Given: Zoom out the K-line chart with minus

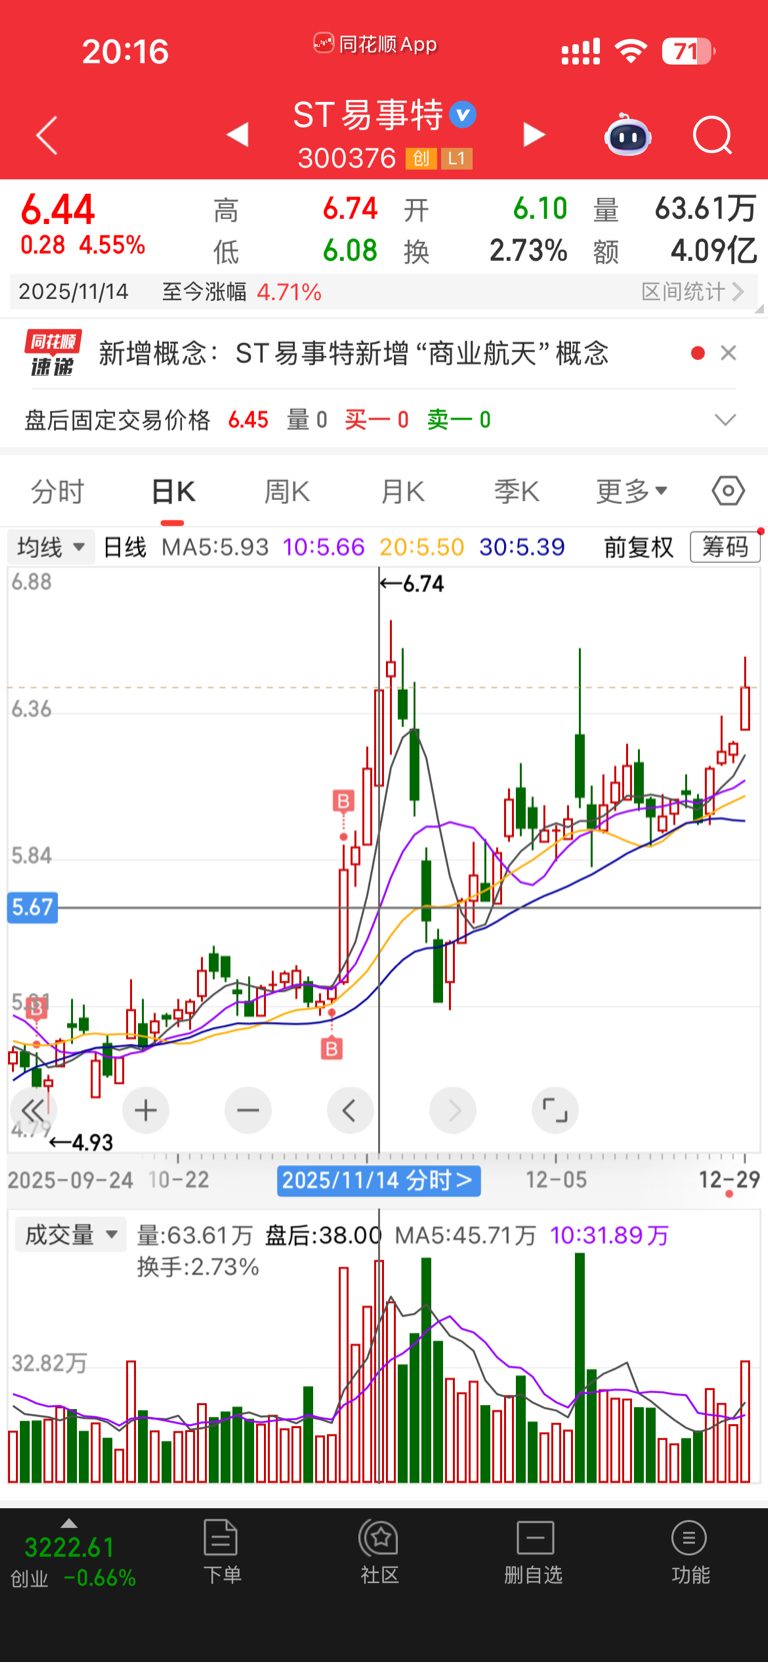Looking at the screenshot, I should point(248,1110).
